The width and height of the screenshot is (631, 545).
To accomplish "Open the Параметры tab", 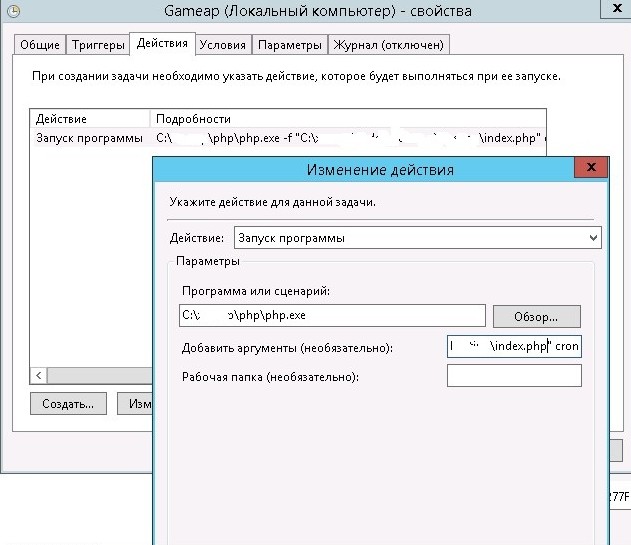I will click(289, 45).
